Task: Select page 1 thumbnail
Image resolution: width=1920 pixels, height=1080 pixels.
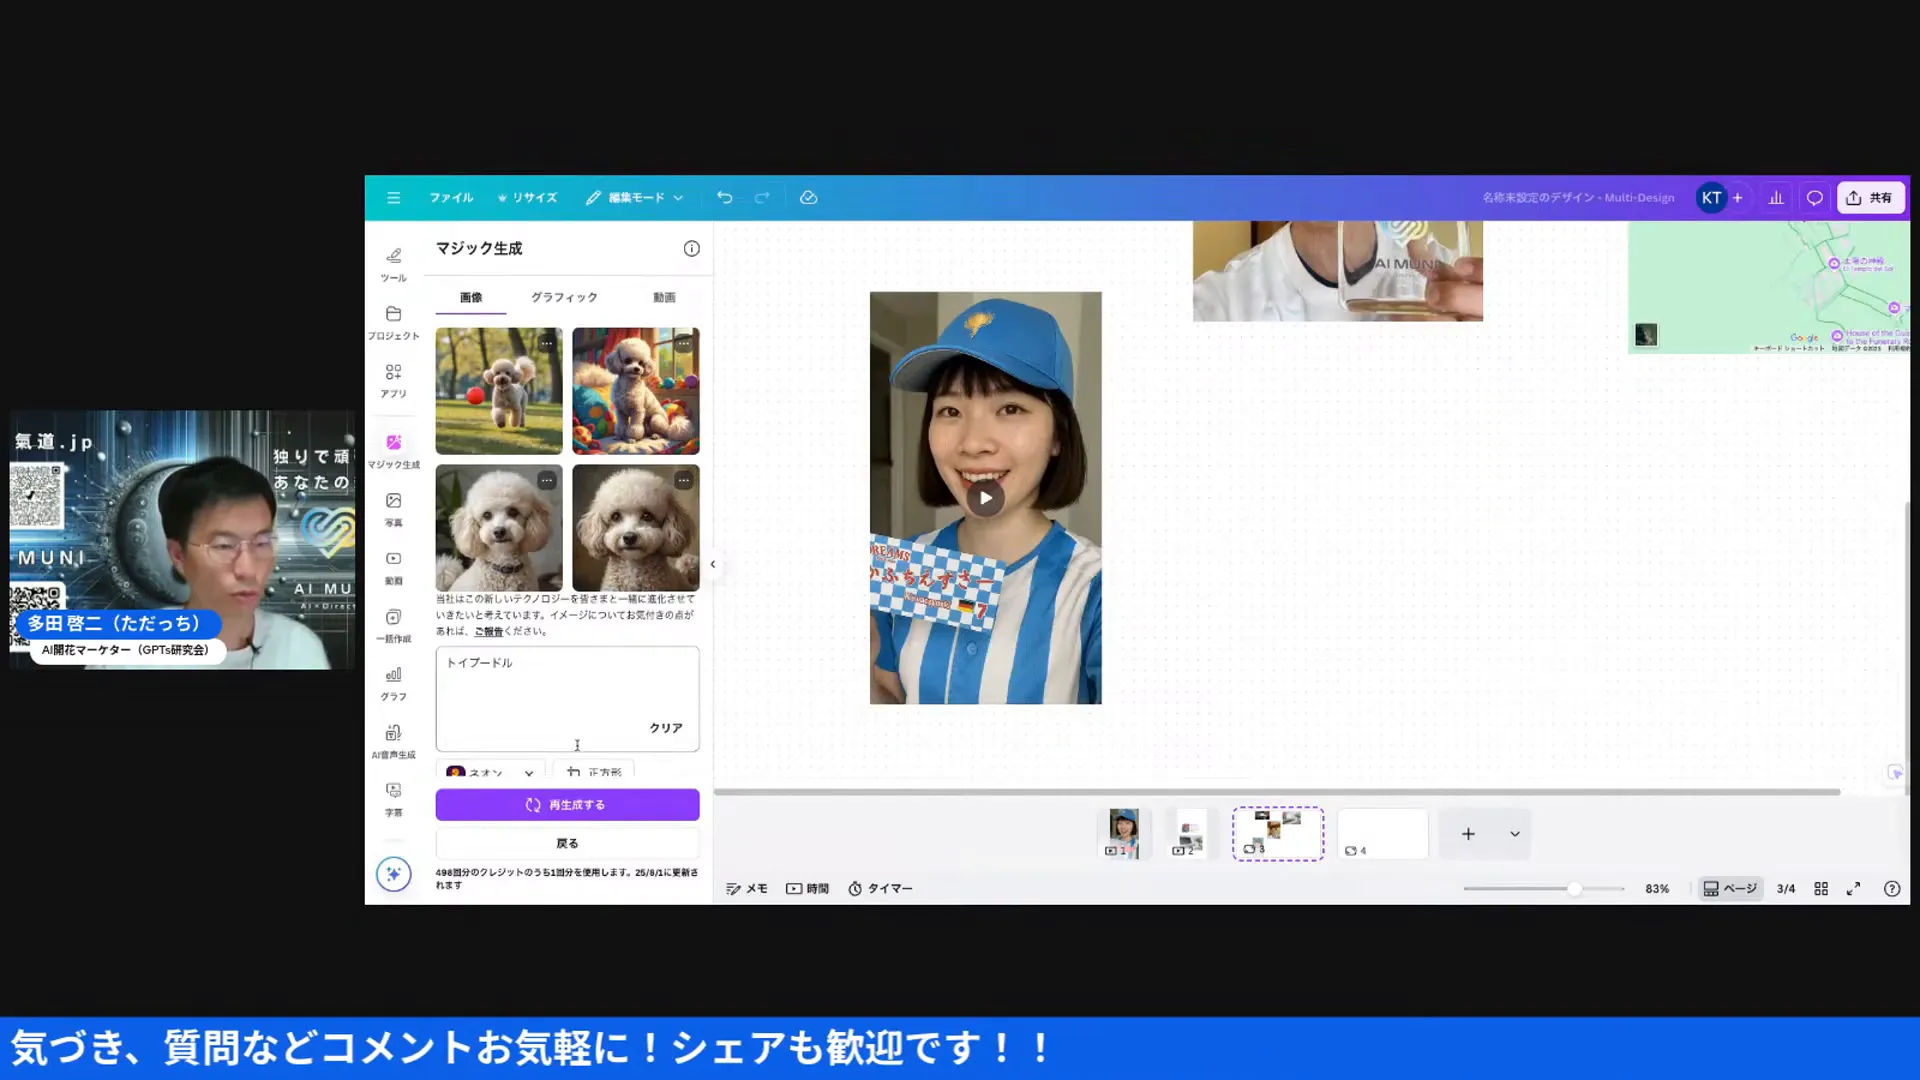Action: [x=1124, y=834]
